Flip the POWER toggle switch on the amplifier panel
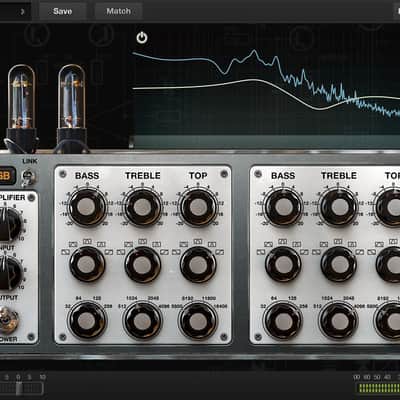400x400 pixels. click(x=7, y=321)
